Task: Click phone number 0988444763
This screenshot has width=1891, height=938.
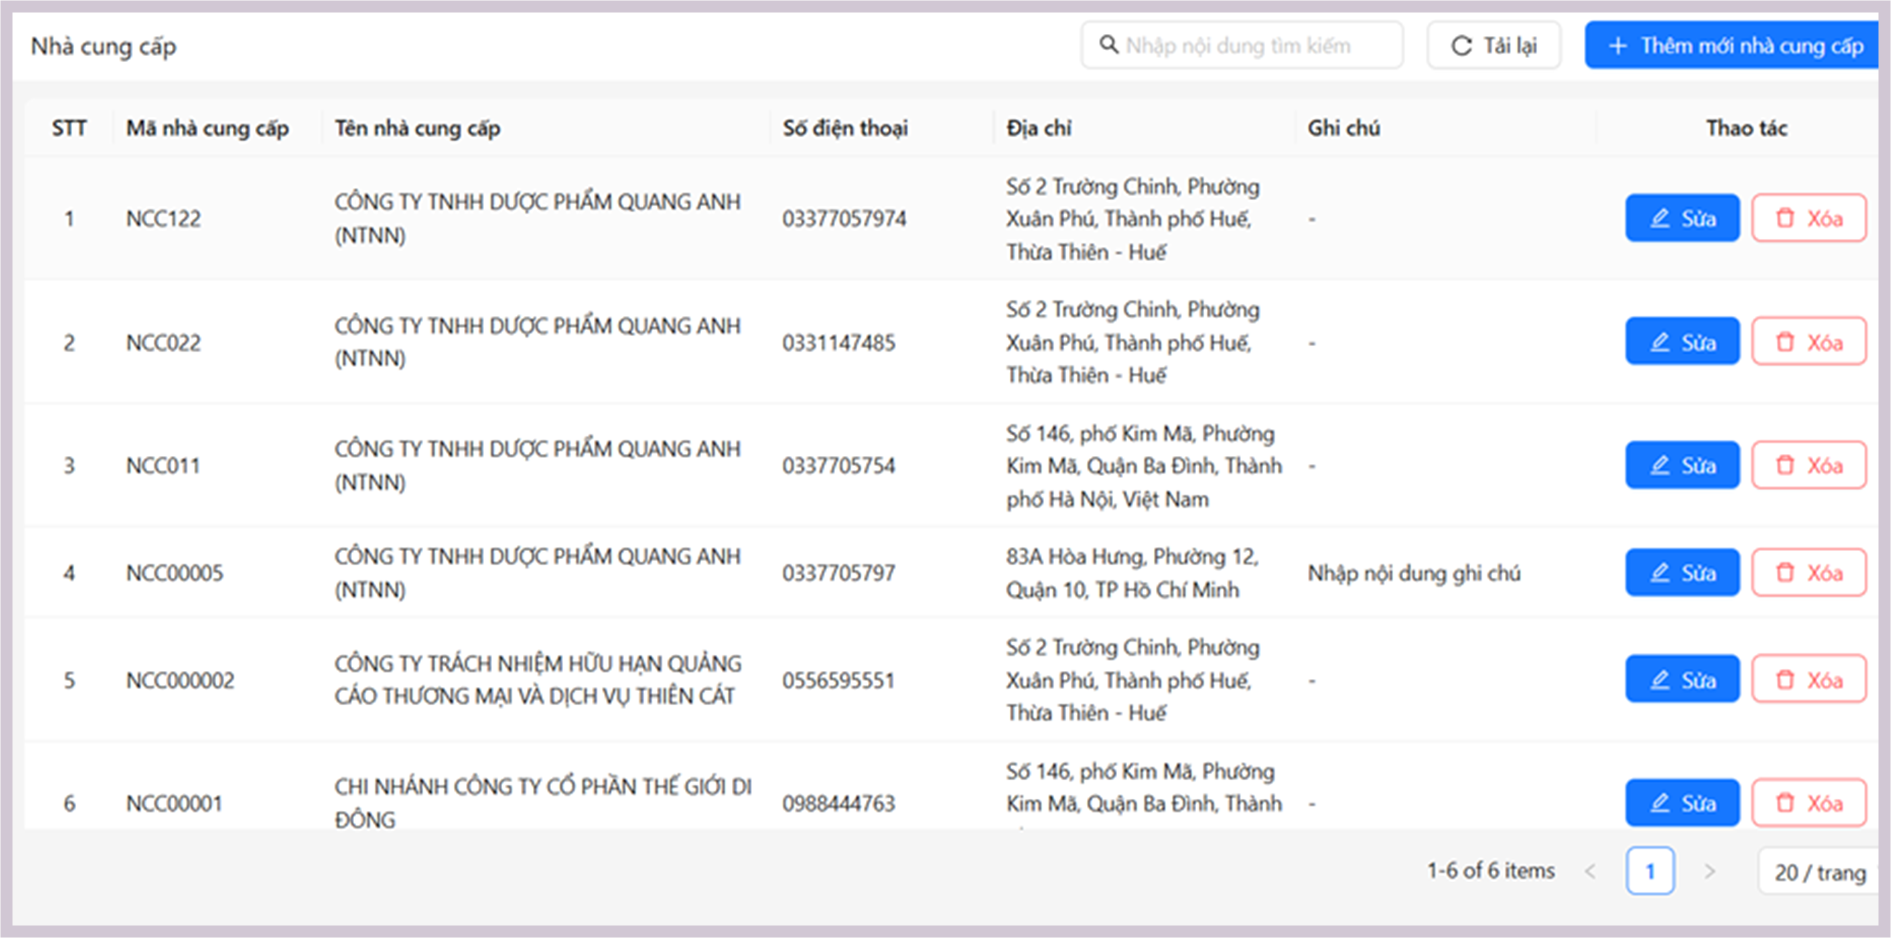Action: click(838, 803)
